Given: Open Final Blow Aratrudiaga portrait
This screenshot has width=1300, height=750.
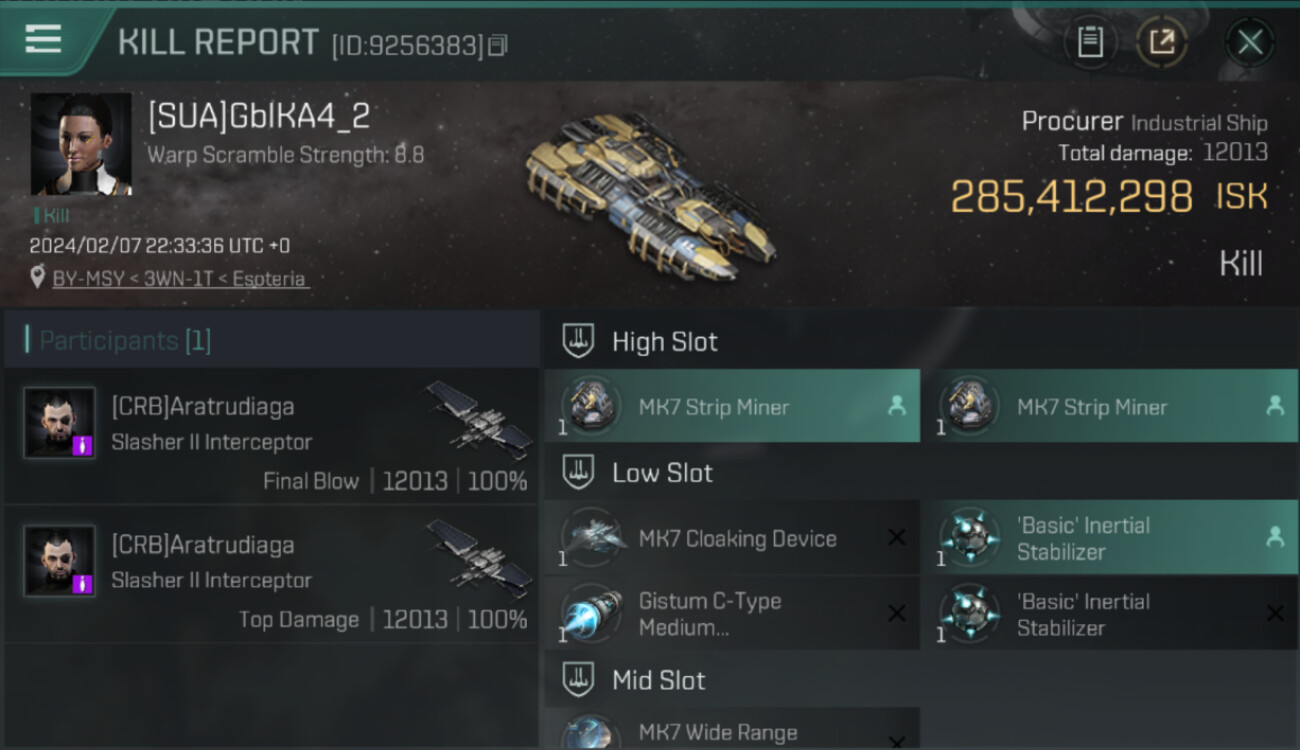Looking at the screenshot, I should click(60, 423).
